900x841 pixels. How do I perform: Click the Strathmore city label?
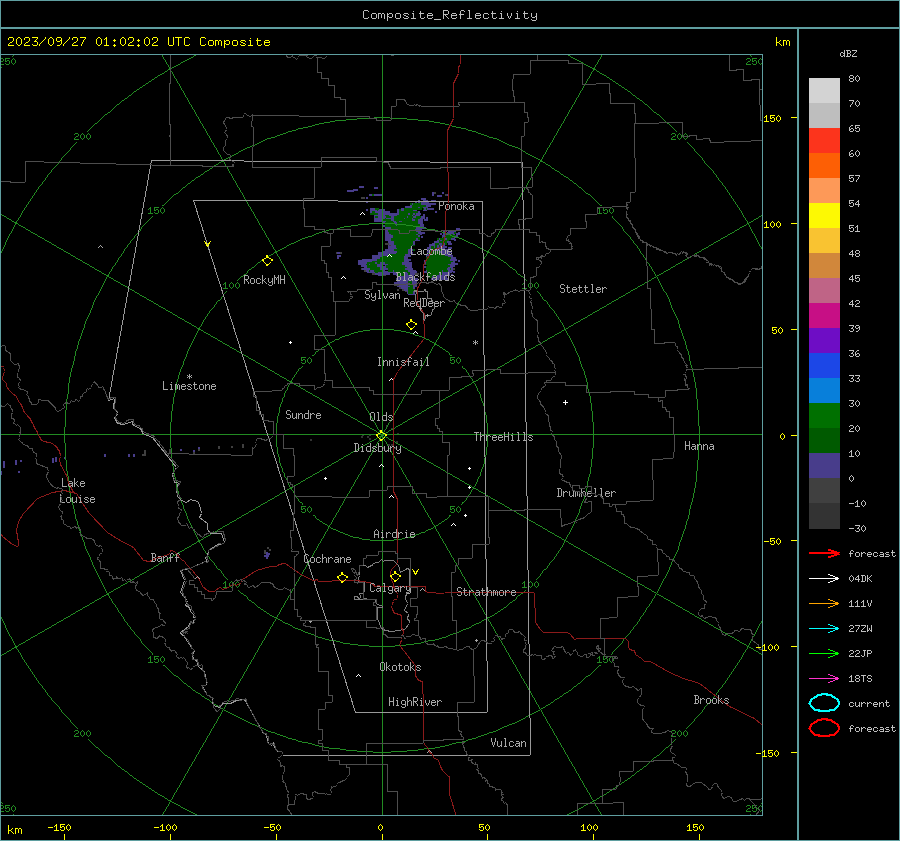pyautogui.click(x=486, y=592)
